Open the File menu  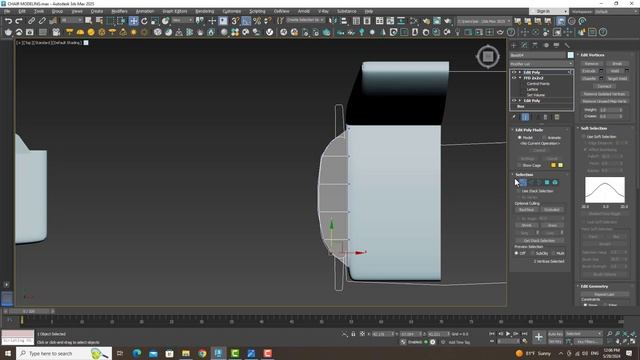tap(7, 11)
